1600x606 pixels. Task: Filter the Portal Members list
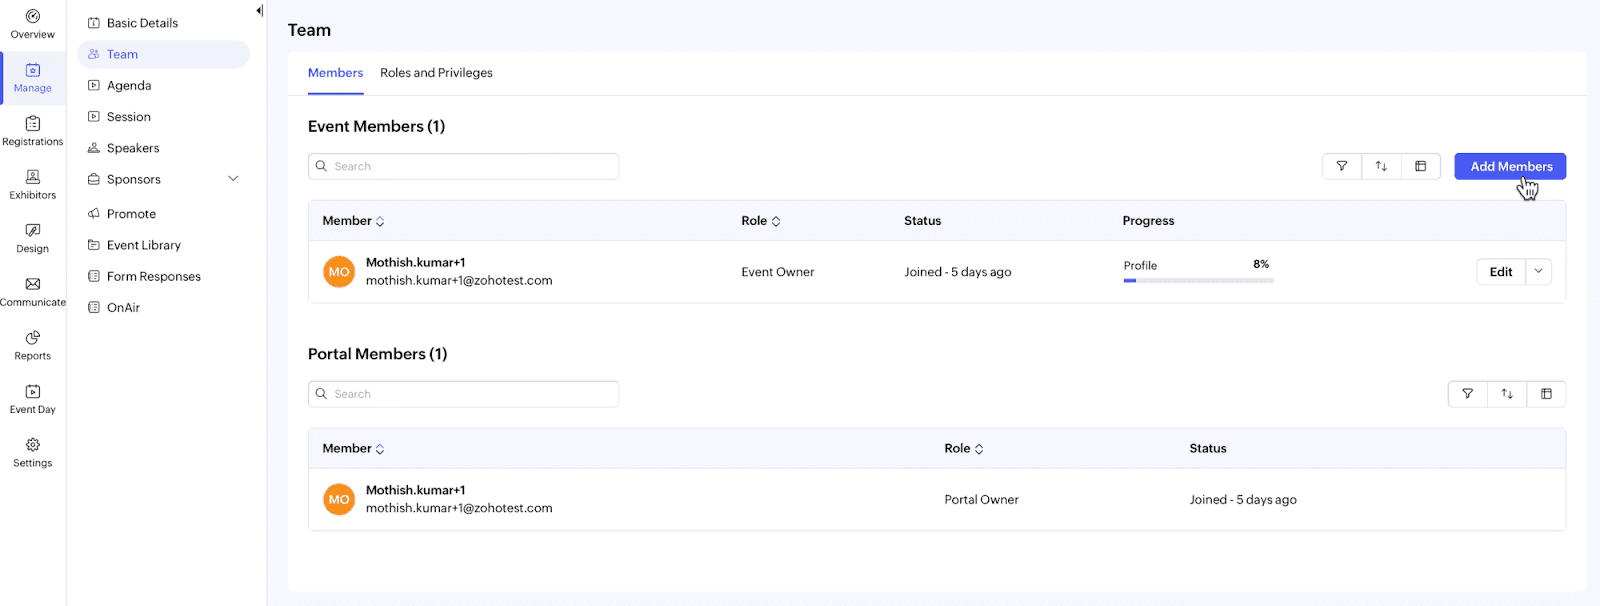click(1468, 394)
